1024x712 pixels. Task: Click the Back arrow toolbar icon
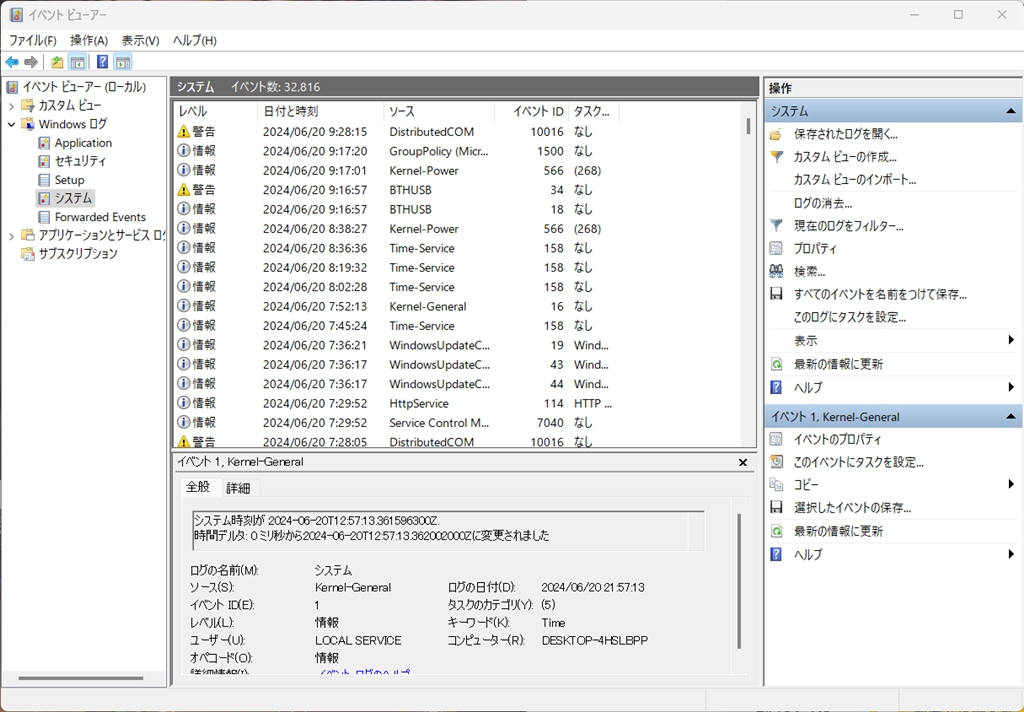[x=12, y=62]
